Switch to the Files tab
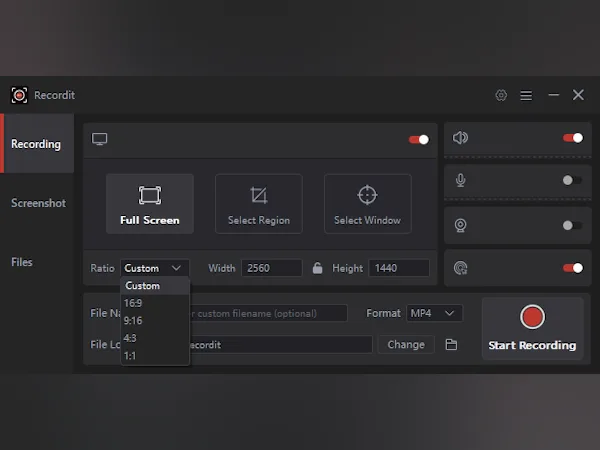Viewport: 600px width, 450px height. (37, 262)
